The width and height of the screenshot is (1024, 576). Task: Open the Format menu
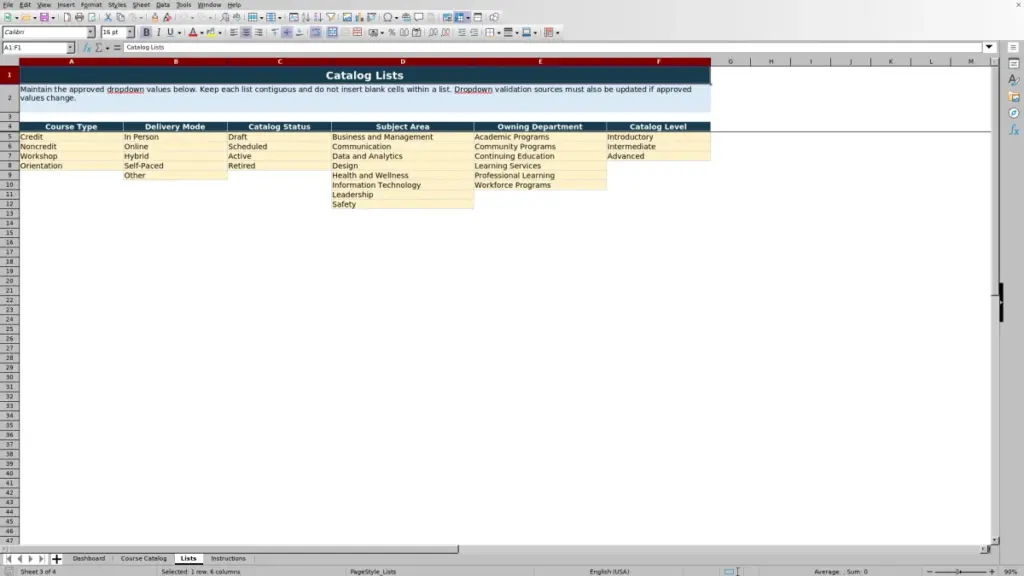91,5
